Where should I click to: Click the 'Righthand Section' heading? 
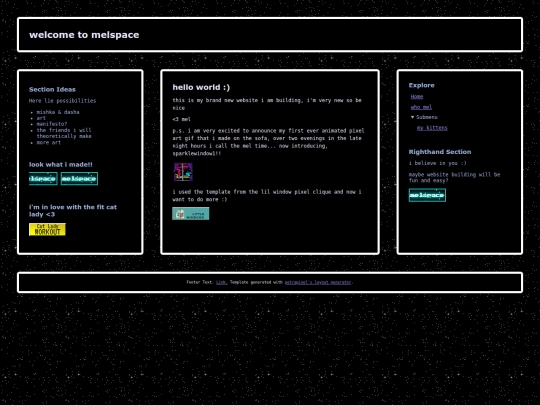click(x=440, y=152)
